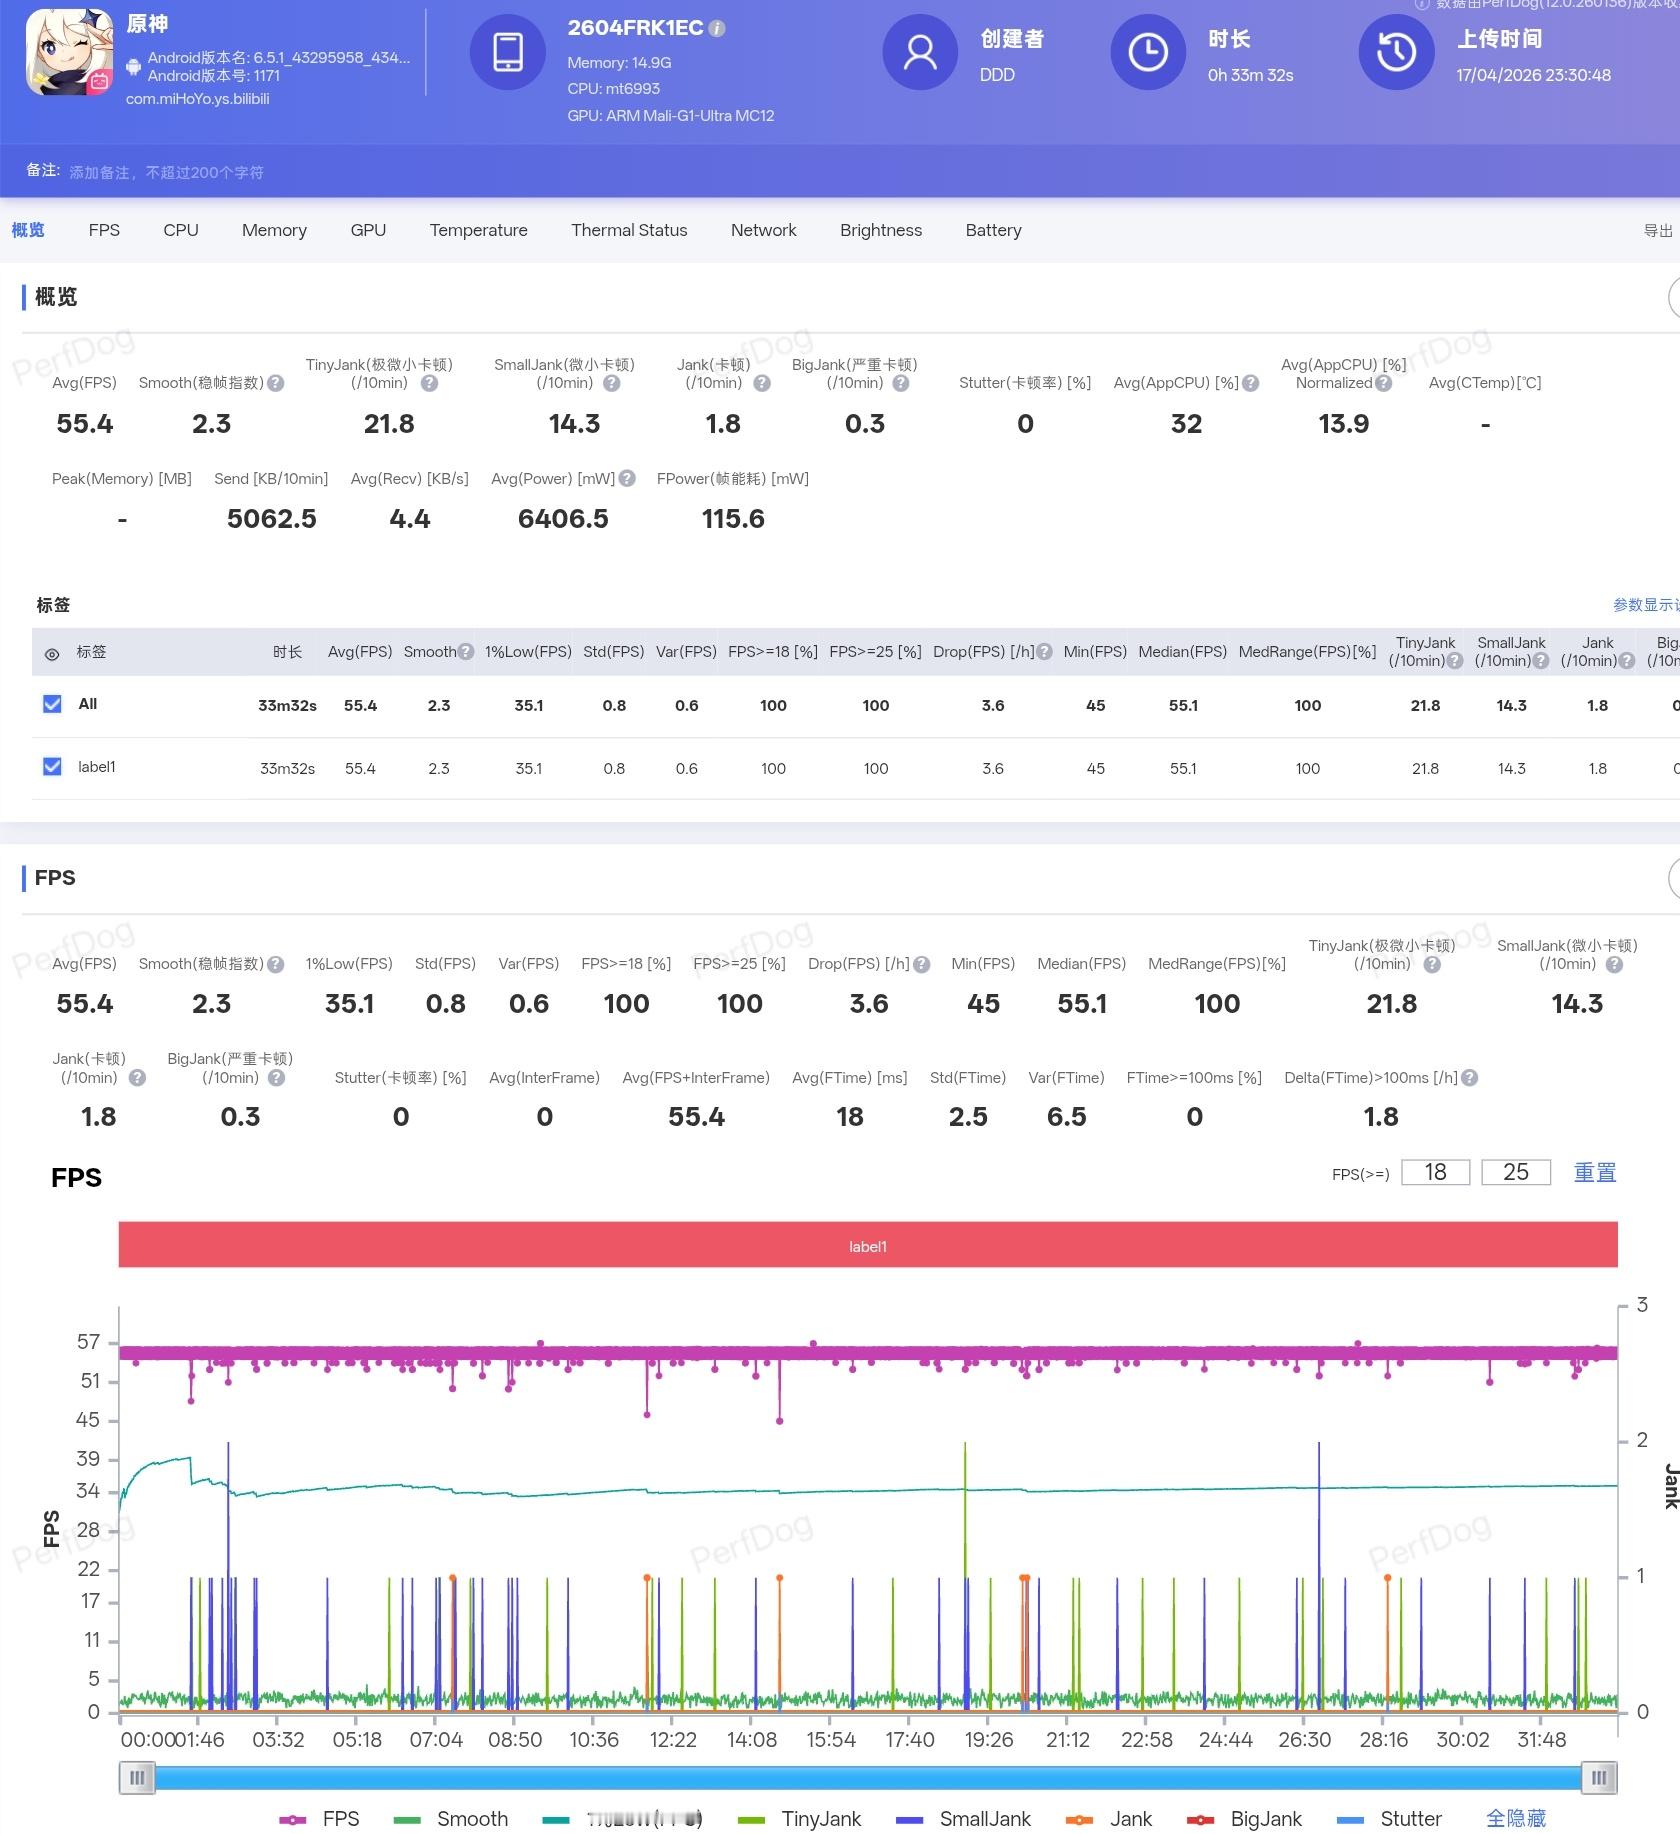Screen dimensions: 1680x1834
Task: Open the 参数显示 settings link
Action: [x=1645, y=605]
